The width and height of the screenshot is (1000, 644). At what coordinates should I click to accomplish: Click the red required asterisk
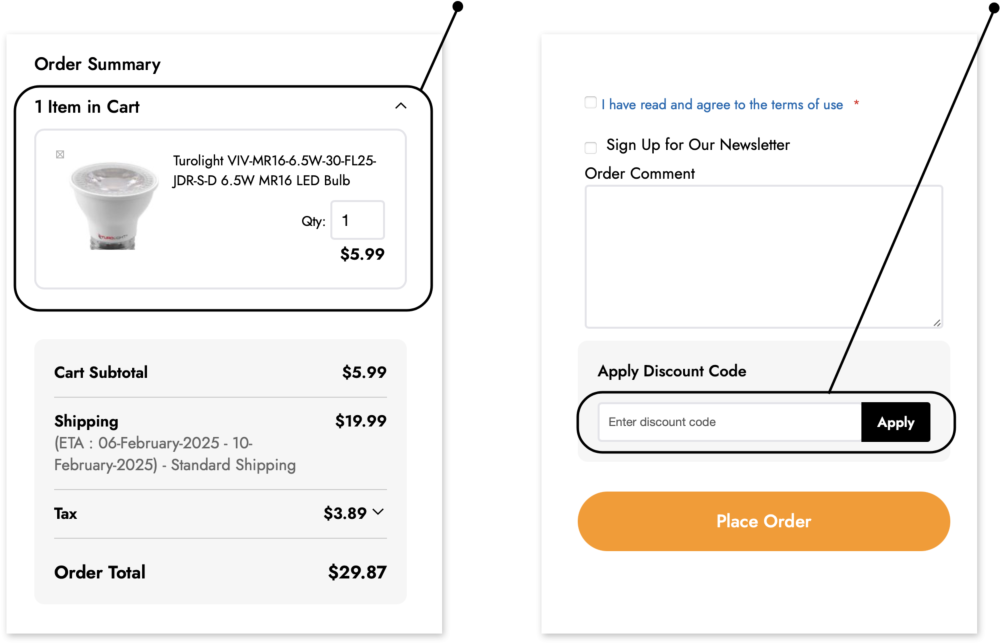tap(857, 104)
